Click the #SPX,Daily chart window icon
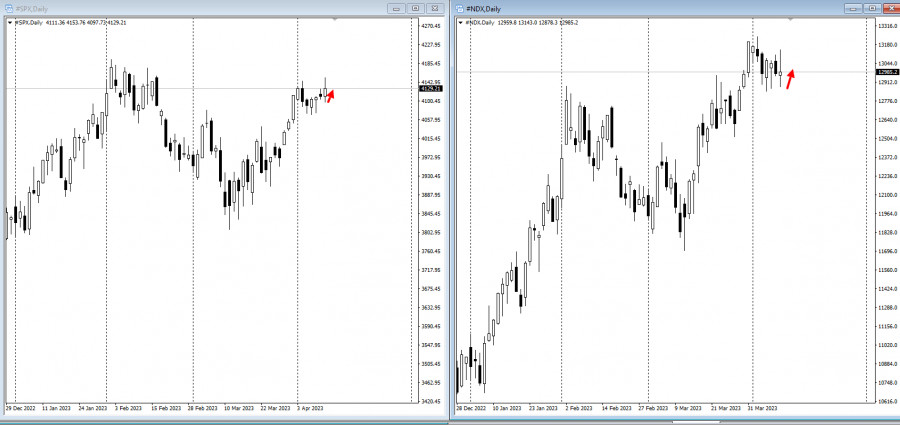900x425 pixels. click(x=8, y=8)
